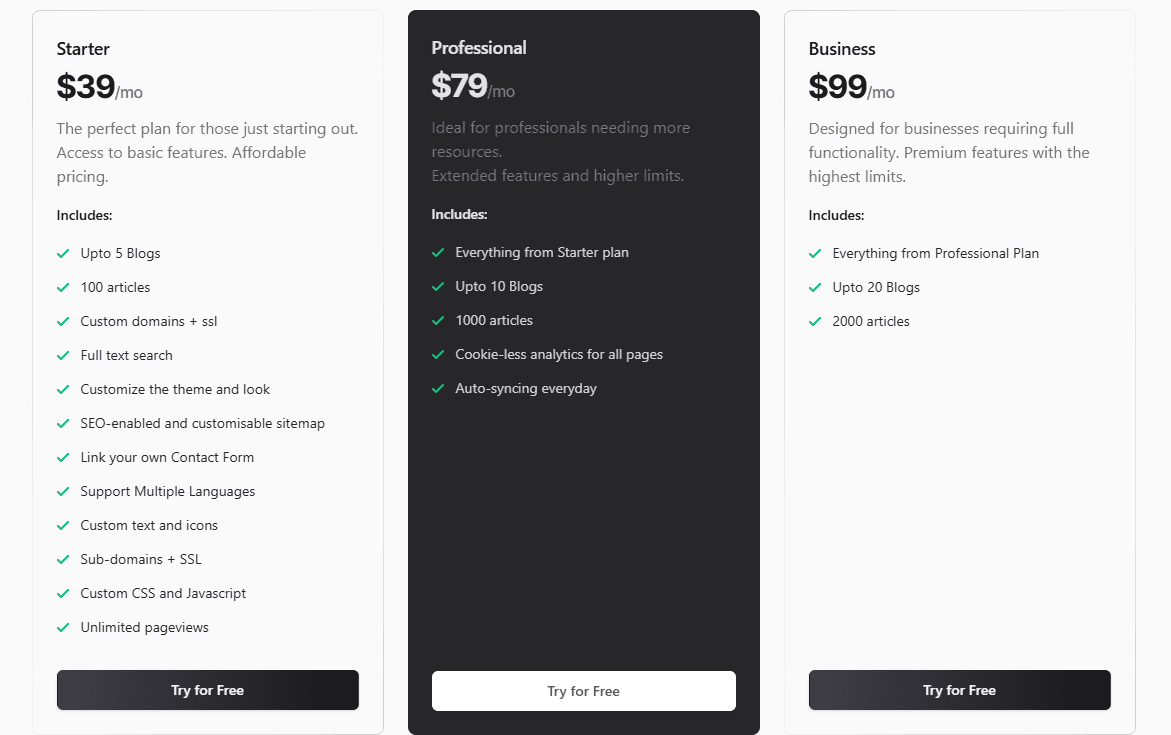Screen dimensions: 1171x735
Task: Click the checkmark next to 2000 articles
Action: (815, 321)
